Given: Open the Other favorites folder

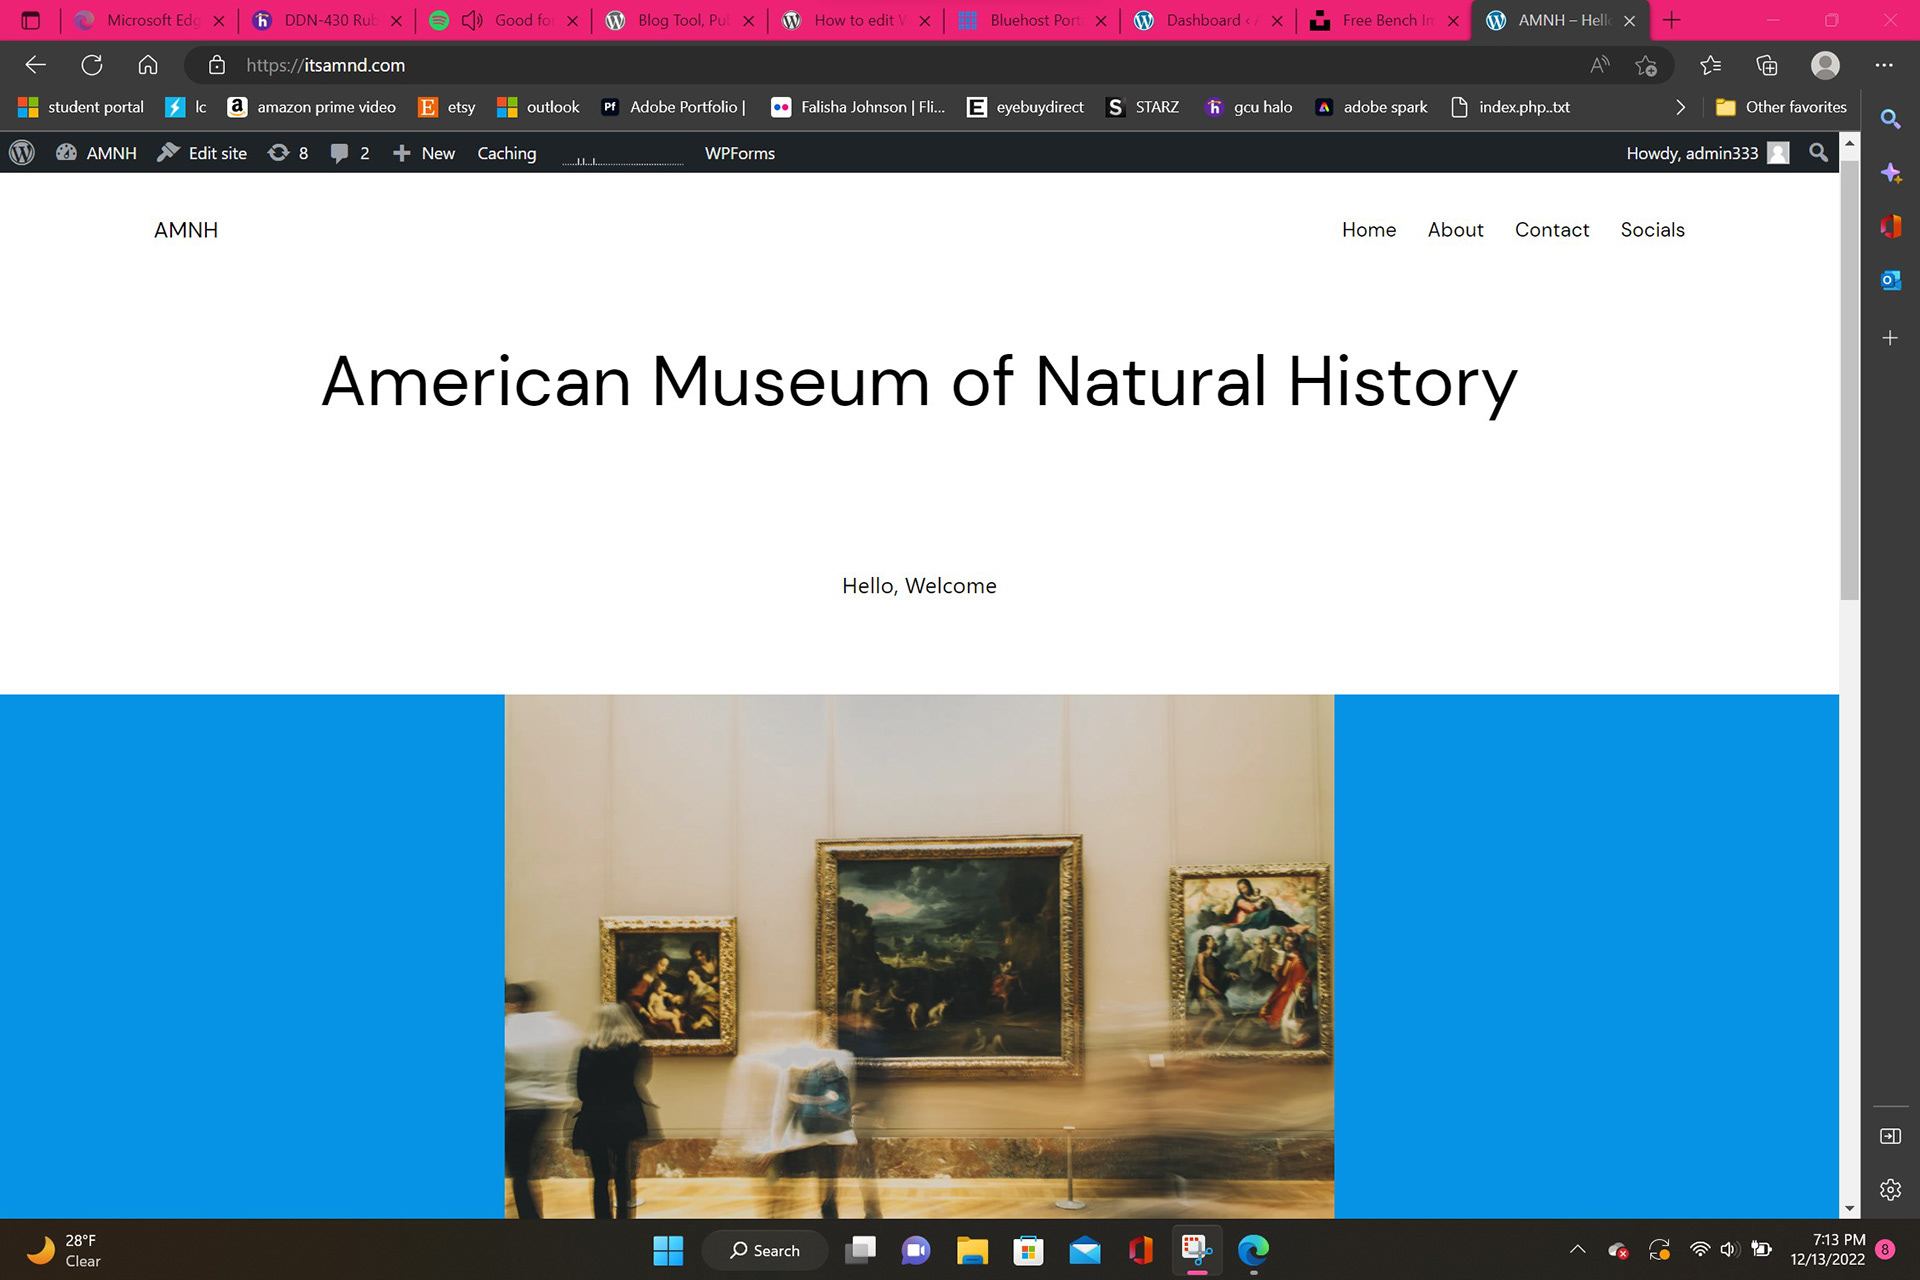Looking at the screenshot, I should click(x=1782, y=107).
